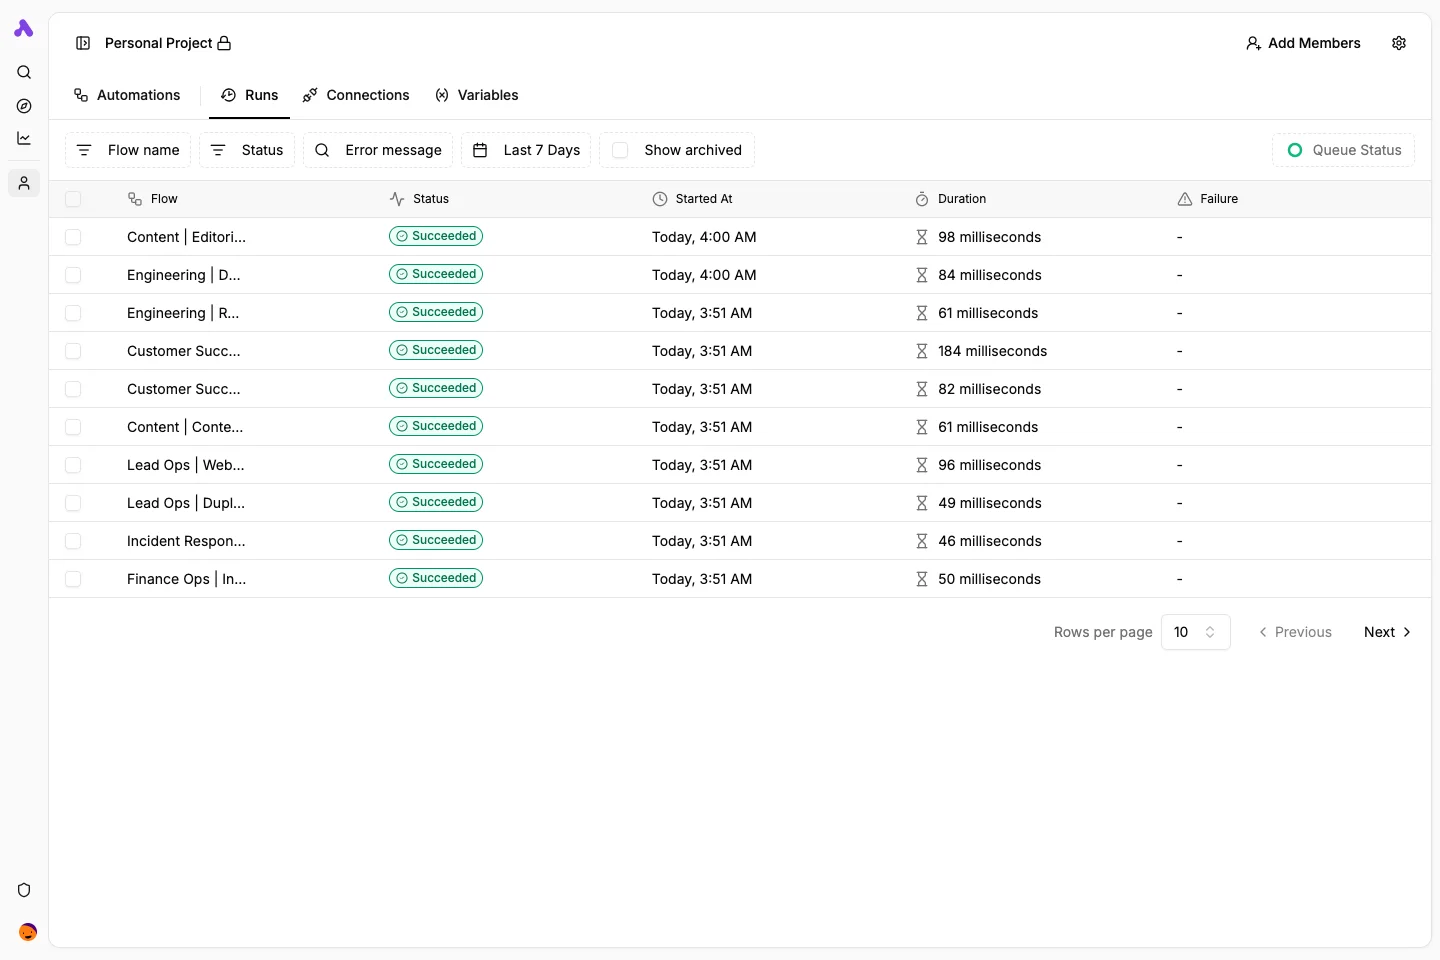Click hourglass icon beside 184 milliseconds
This screenshot has width=1440, height=960.
pos(922,351)
